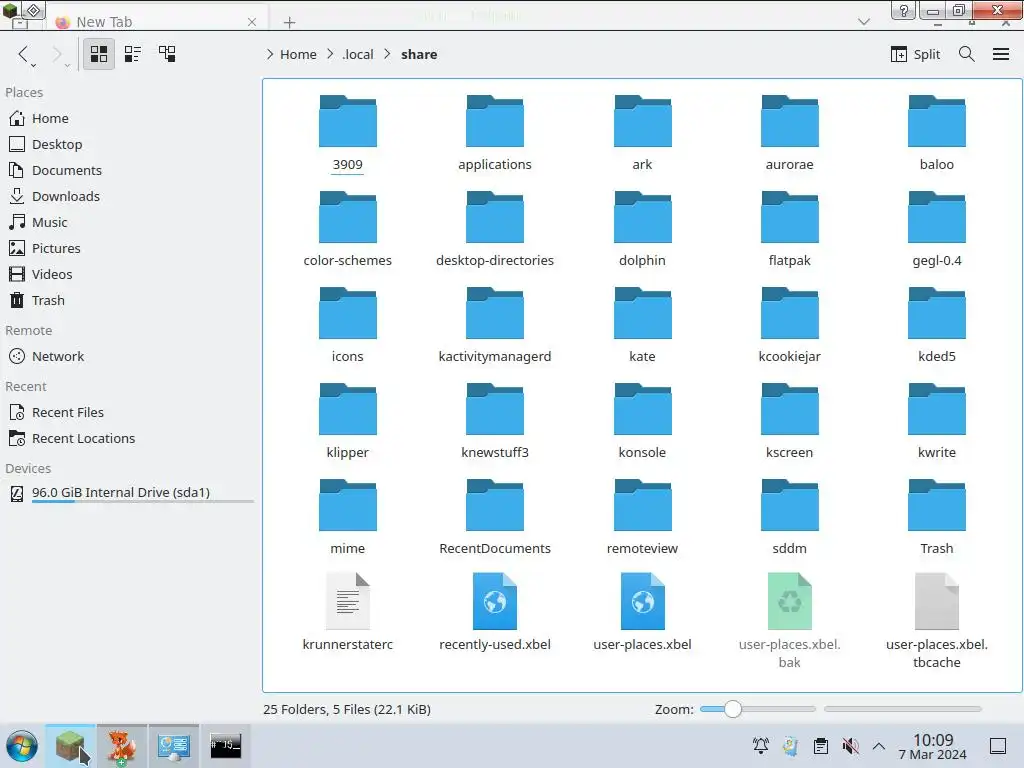The height and width of the screenshot is (768, 1024).
Task: Select the desktop-directories folder
Action: pyautogui.click(x=494, y=230)
